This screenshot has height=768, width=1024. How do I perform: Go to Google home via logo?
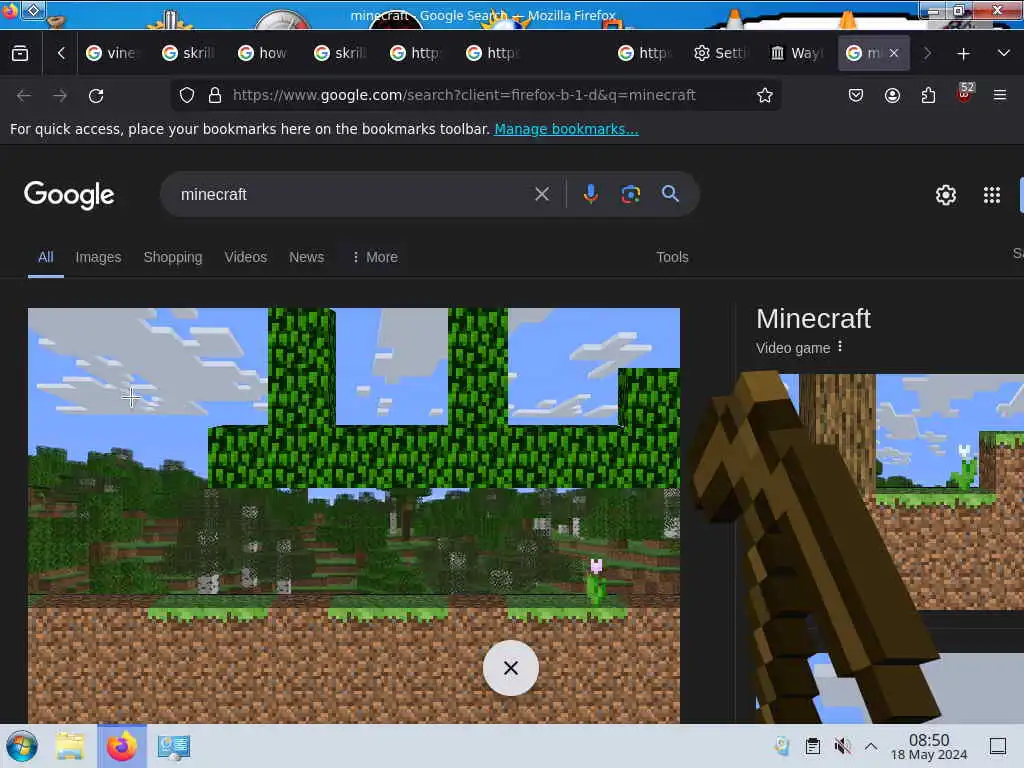[69, 195]
